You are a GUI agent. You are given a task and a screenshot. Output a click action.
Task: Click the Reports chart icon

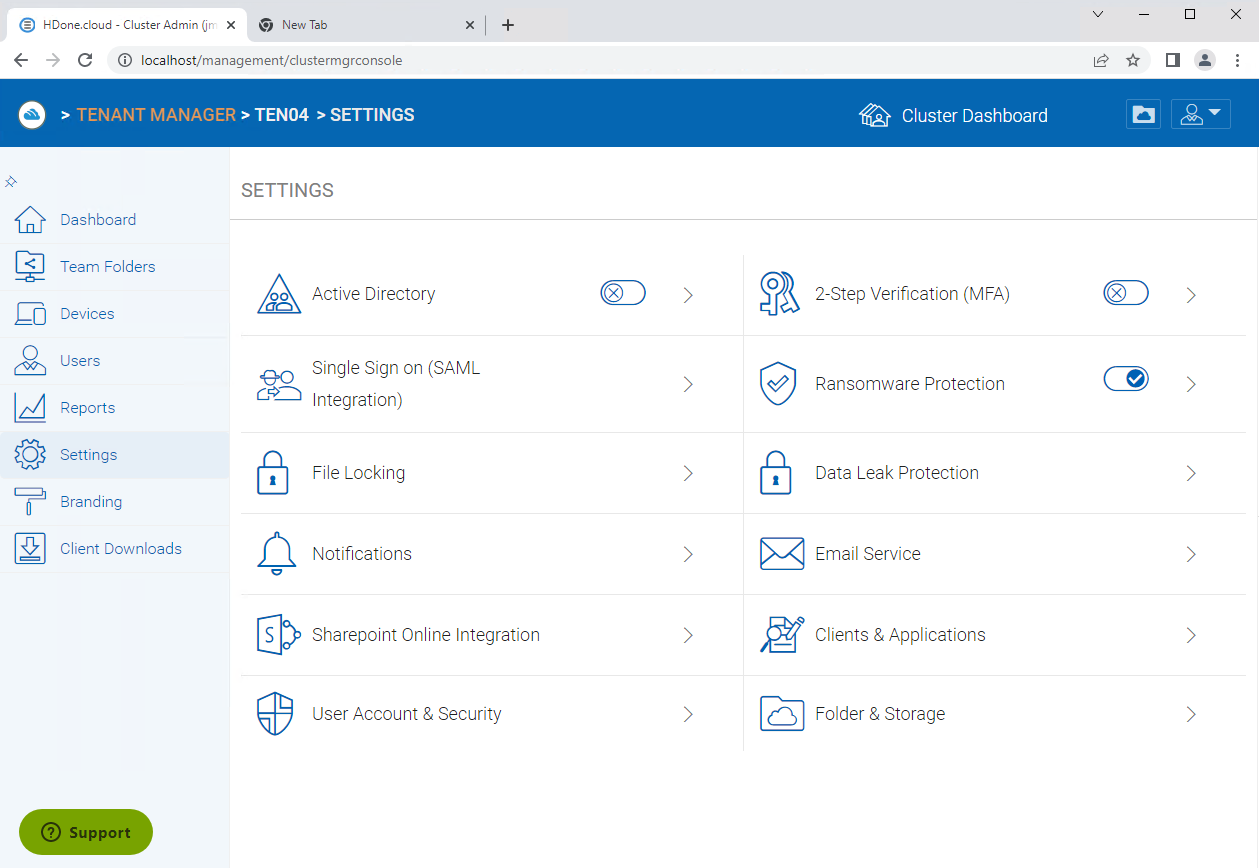(30, 408)
